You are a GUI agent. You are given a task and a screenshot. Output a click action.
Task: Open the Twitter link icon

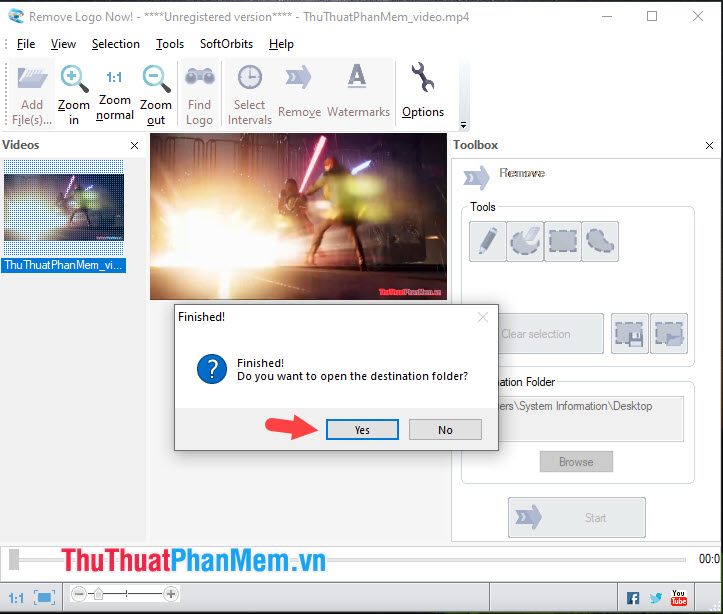tap(655, 598)
